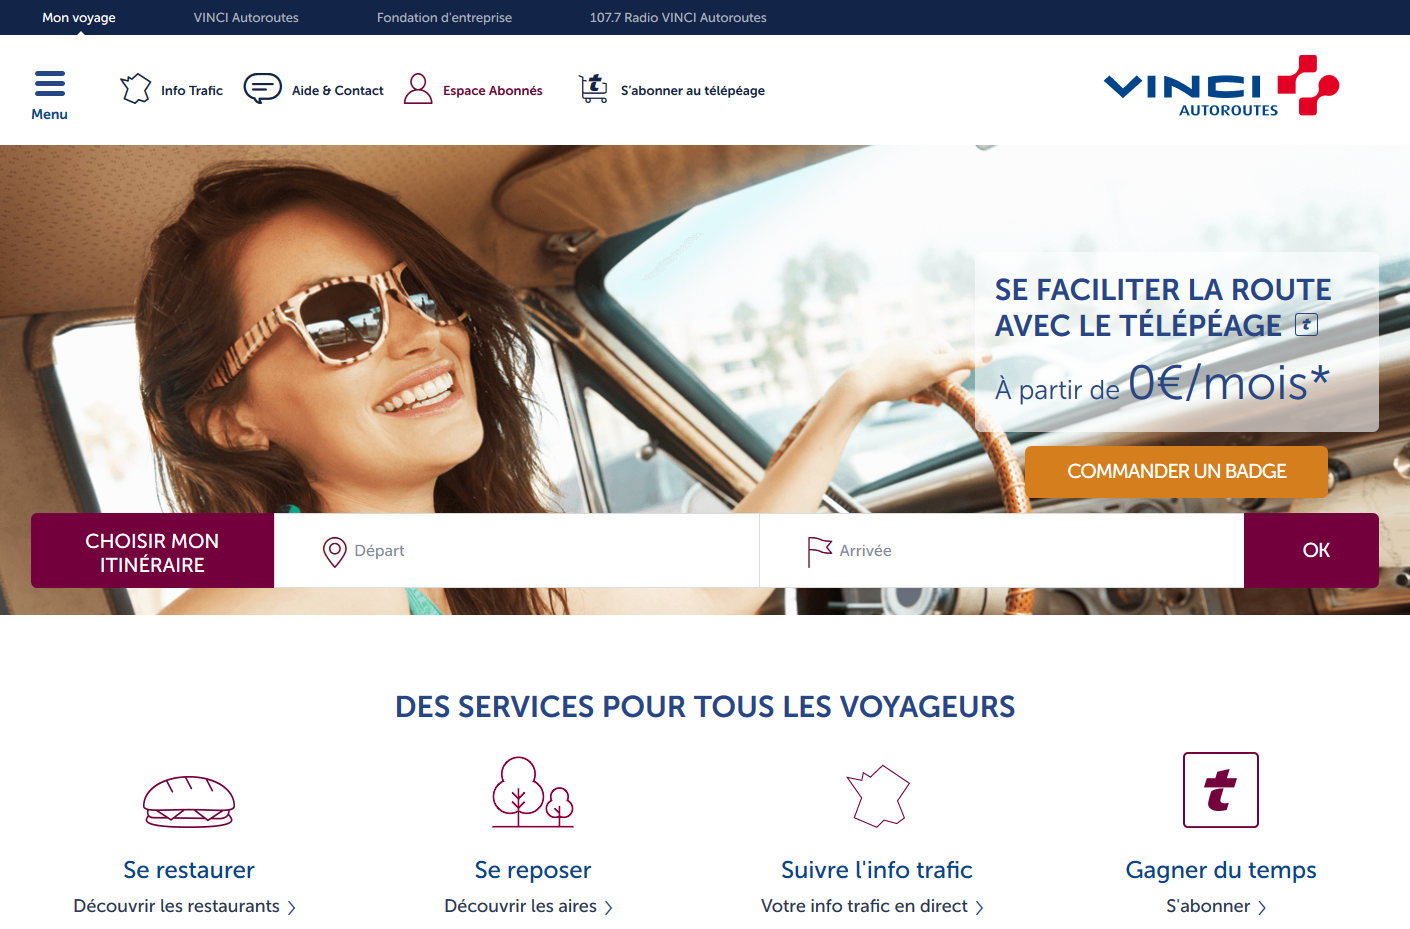The image size is (1410, 929).
Task: Open the Fondation d'entreprise tab
Action: 444,17
